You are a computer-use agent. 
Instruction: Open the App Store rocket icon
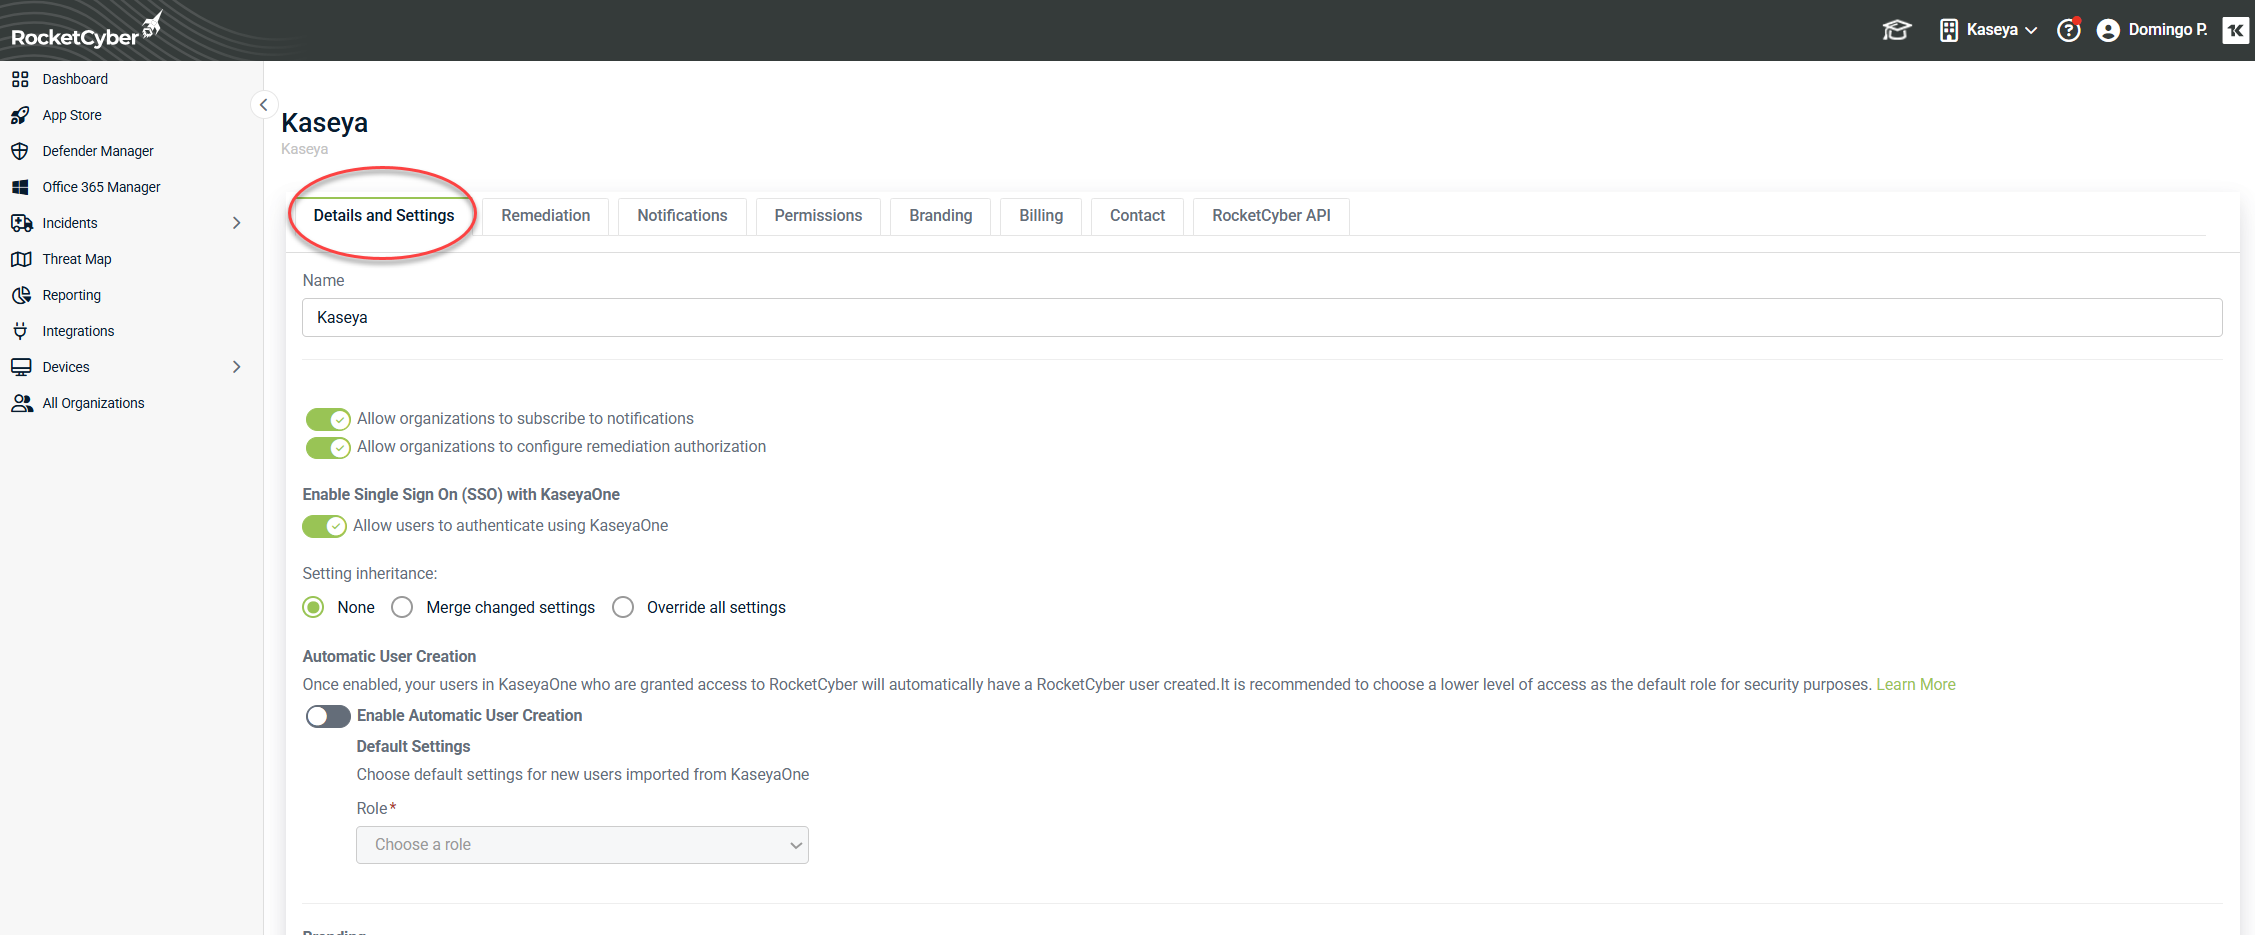20,115
